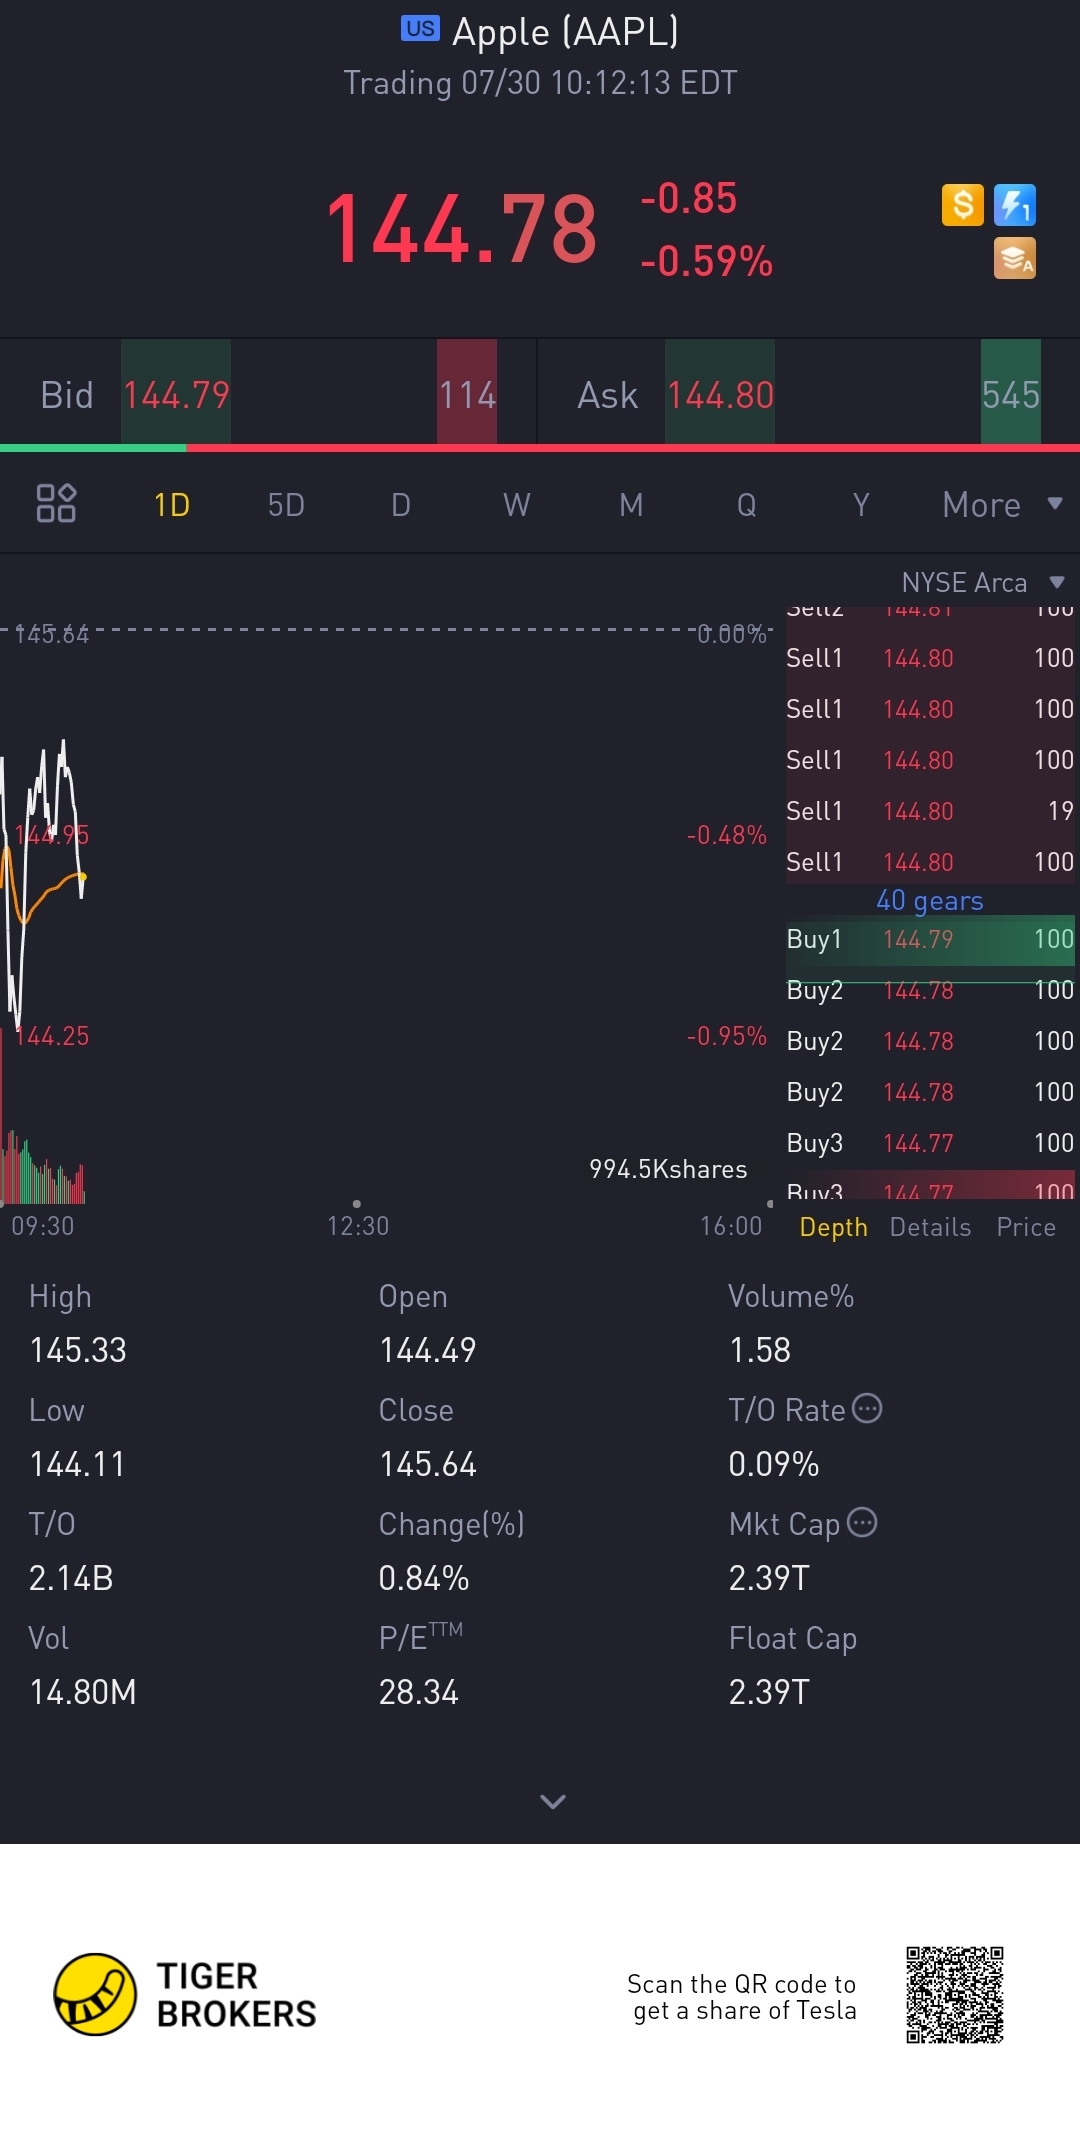
Task: Tap the Change(%) value 0.84%
Action: pyautogui.click(x=424, y=1578)
